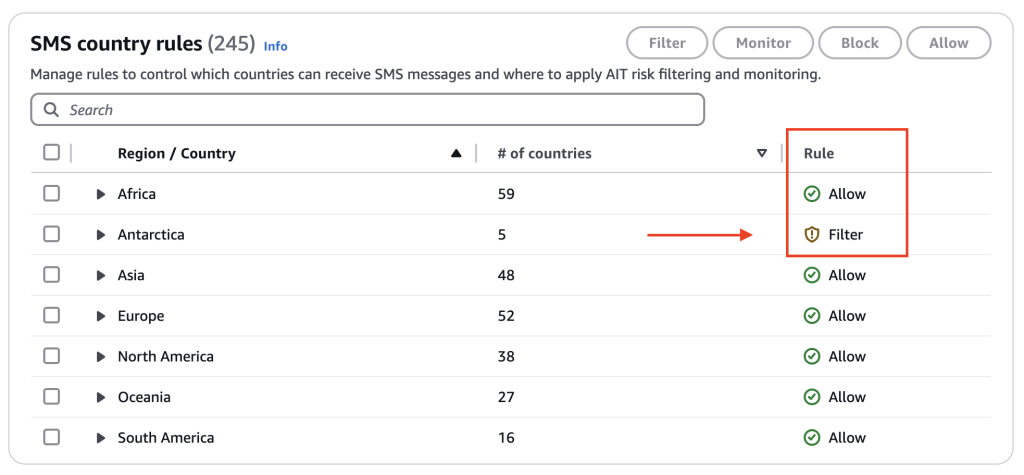
Task: Click the green Allow icon for Africa
Action: [812, 194]
